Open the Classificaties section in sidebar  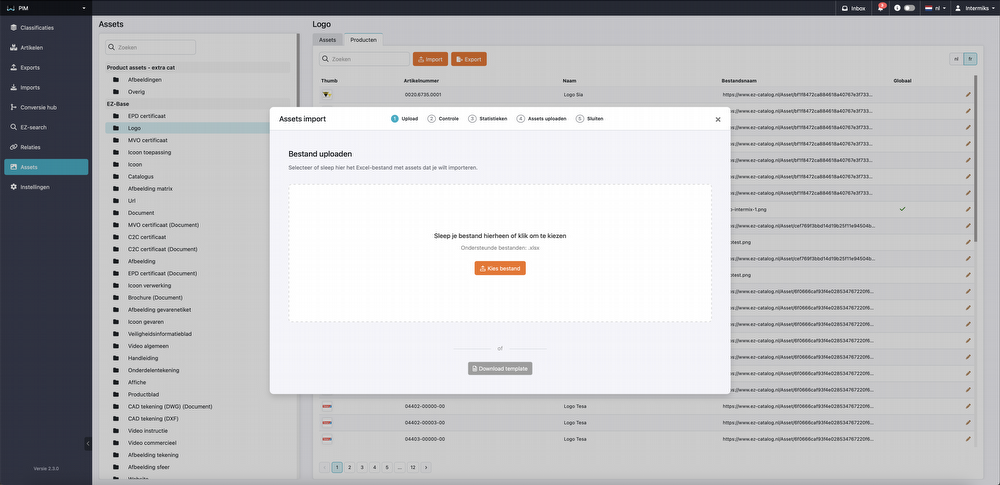click(x=37, y=27)
